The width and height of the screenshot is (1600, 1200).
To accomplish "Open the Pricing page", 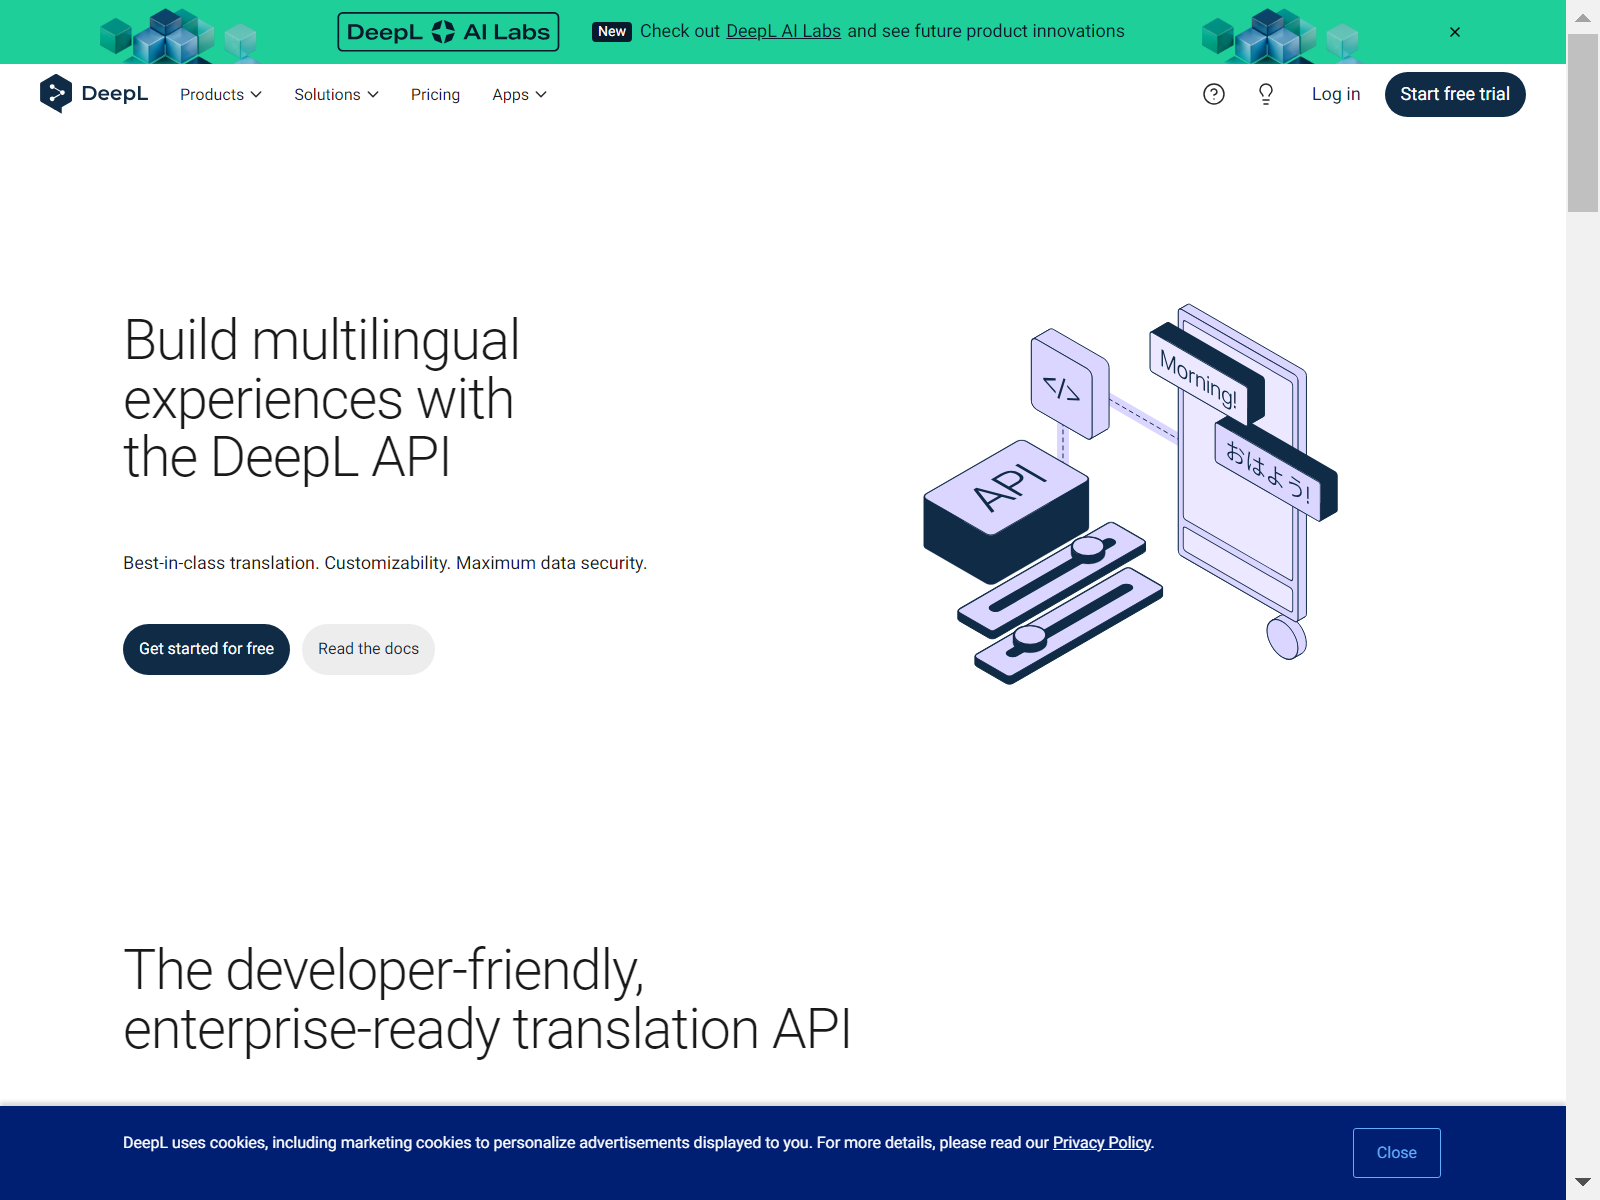I will pyautogui.click(x=435, y=94).
